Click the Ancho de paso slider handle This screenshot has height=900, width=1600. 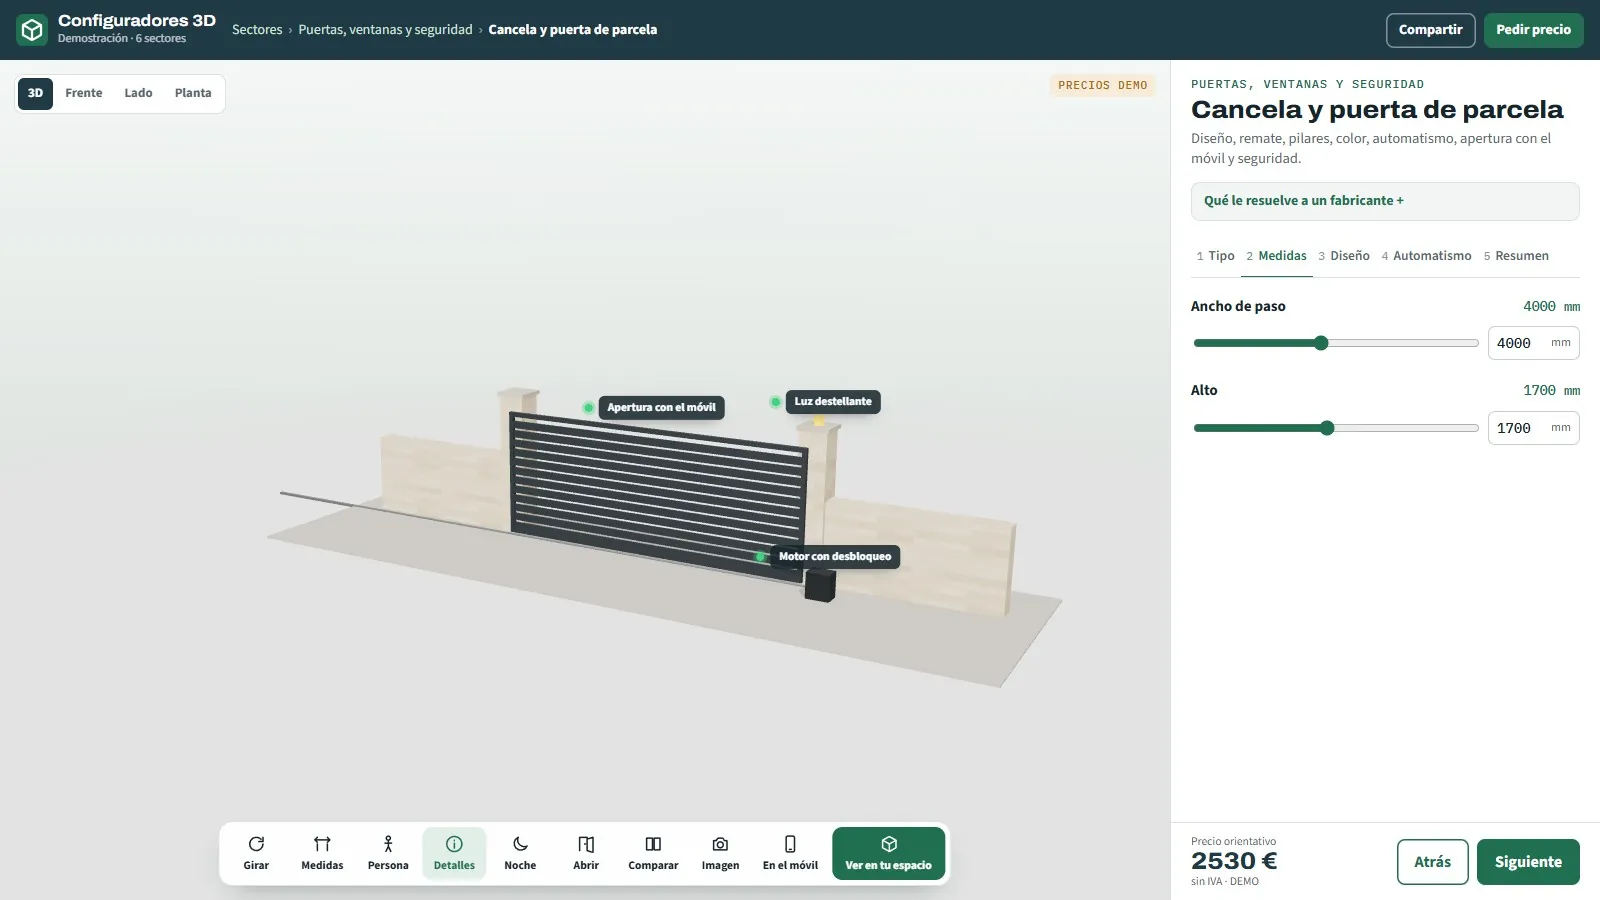[x=1321, y=343]
